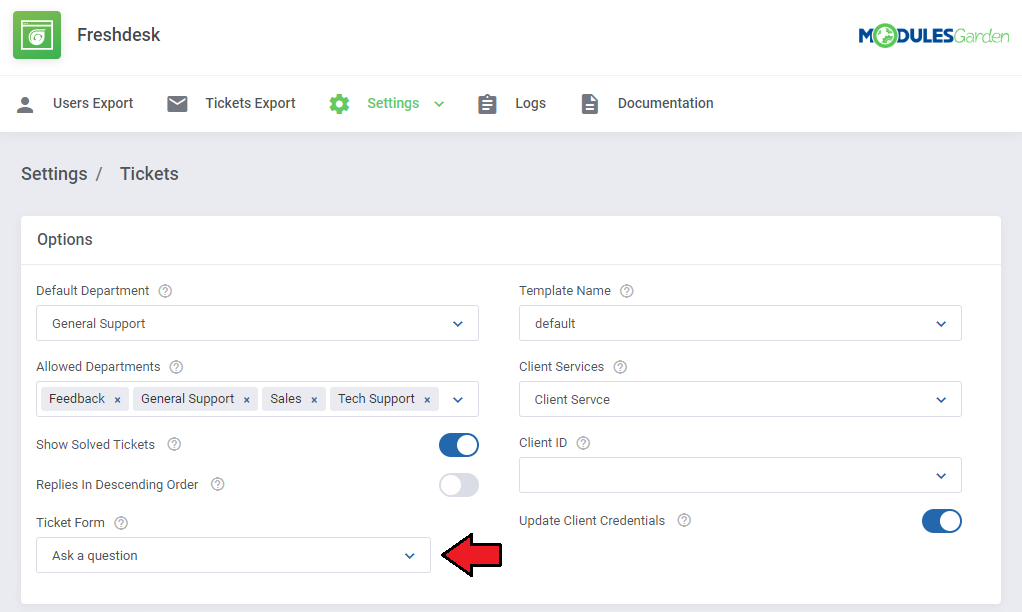Remove the General Support department tag
The height and width of the screenshot is (612, 1022).
point(246,400)
